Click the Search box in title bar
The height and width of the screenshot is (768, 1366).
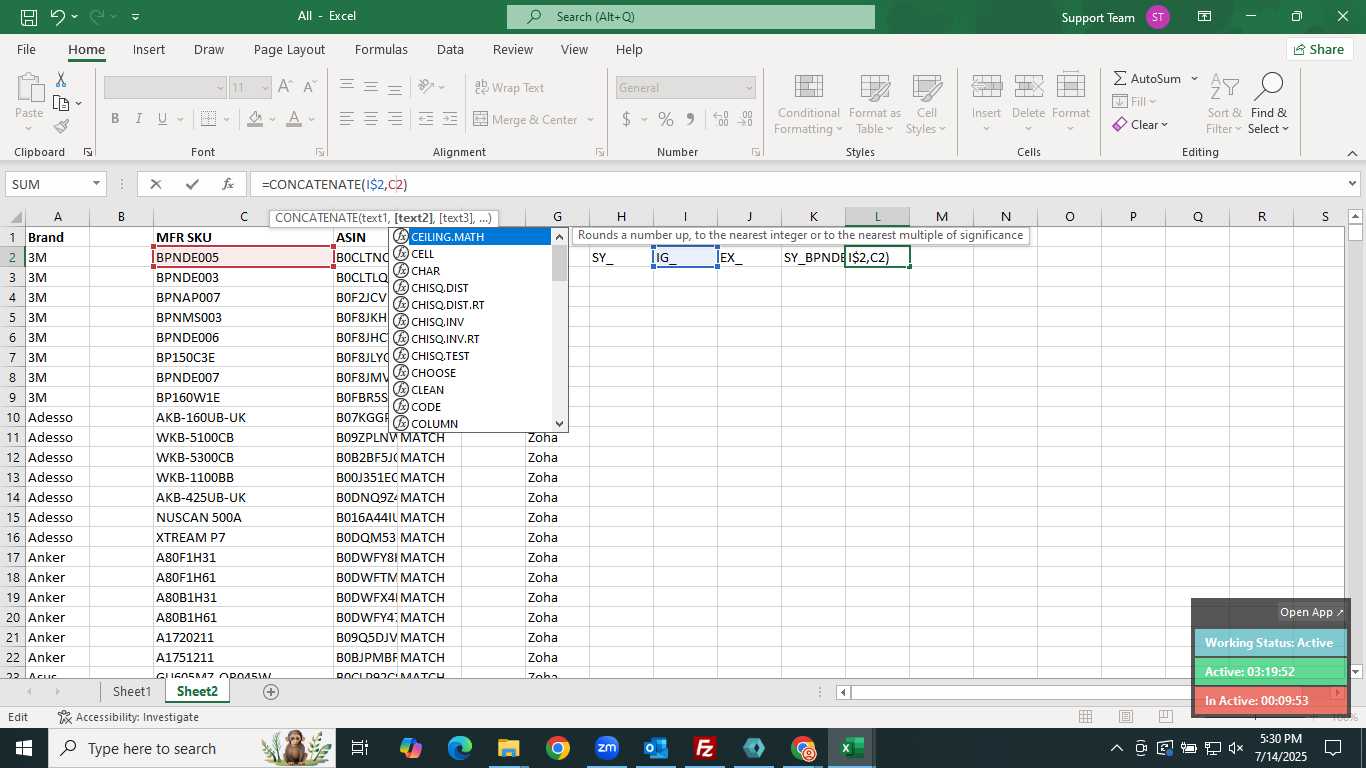(691, 17)
